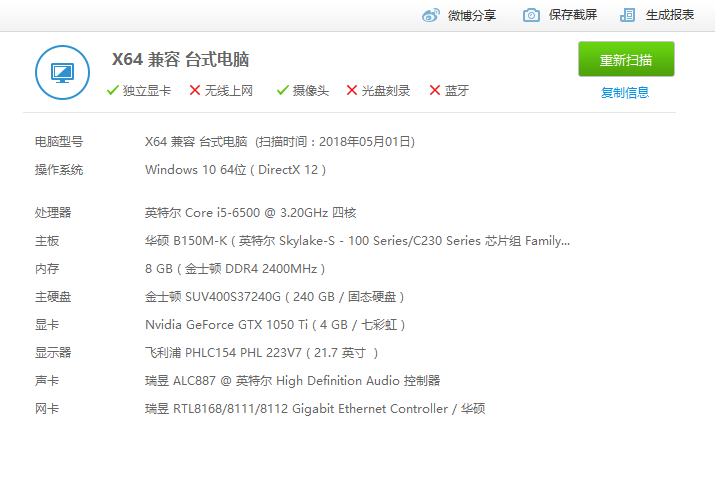Click the 重新扫描 green button
715x500 pixels.
pyautogui.click(x=626, y=59)
